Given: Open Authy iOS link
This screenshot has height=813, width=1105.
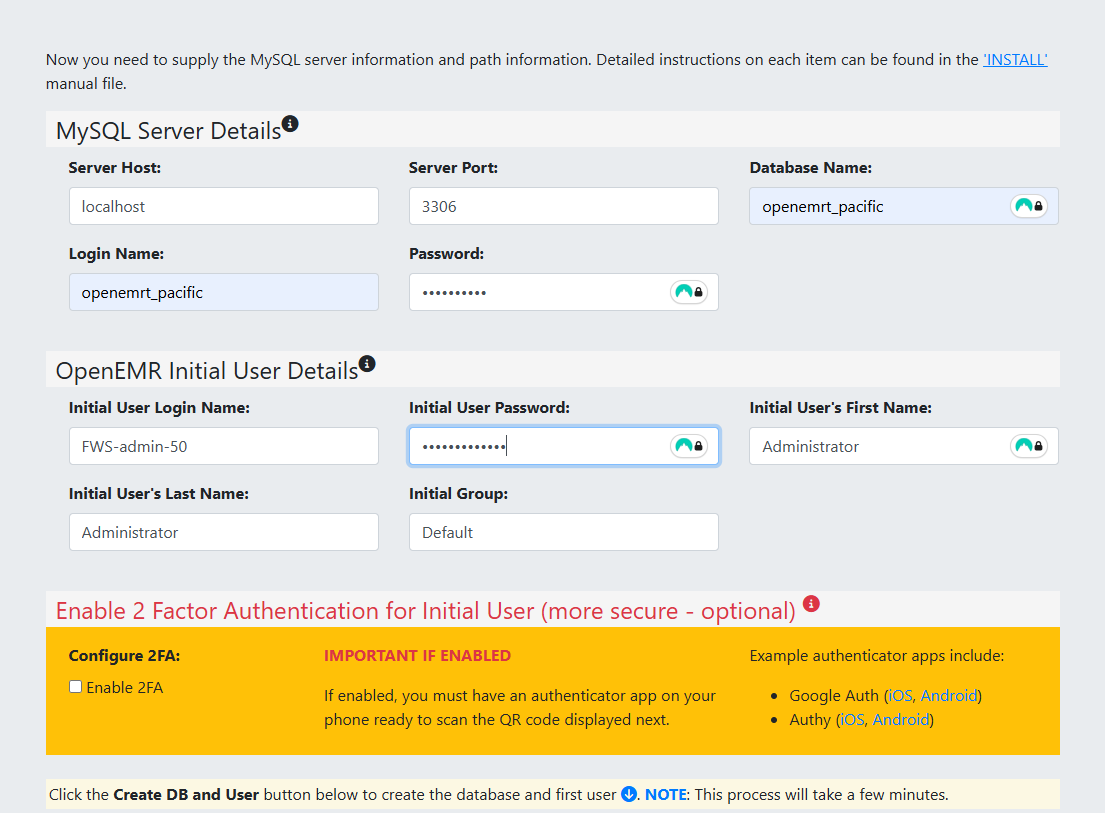Looking at the screenshot, I should [852, 719].
